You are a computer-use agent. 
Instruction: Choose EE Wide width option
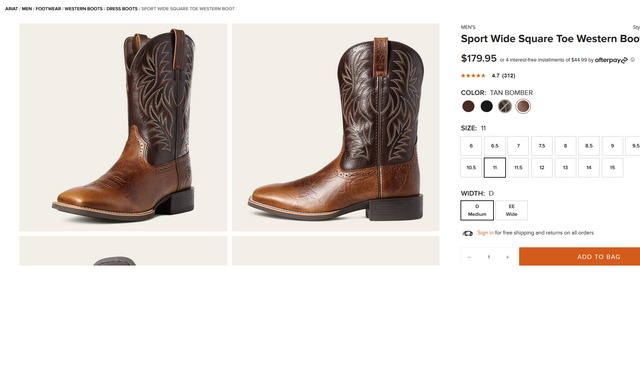[x=511, y=210]
